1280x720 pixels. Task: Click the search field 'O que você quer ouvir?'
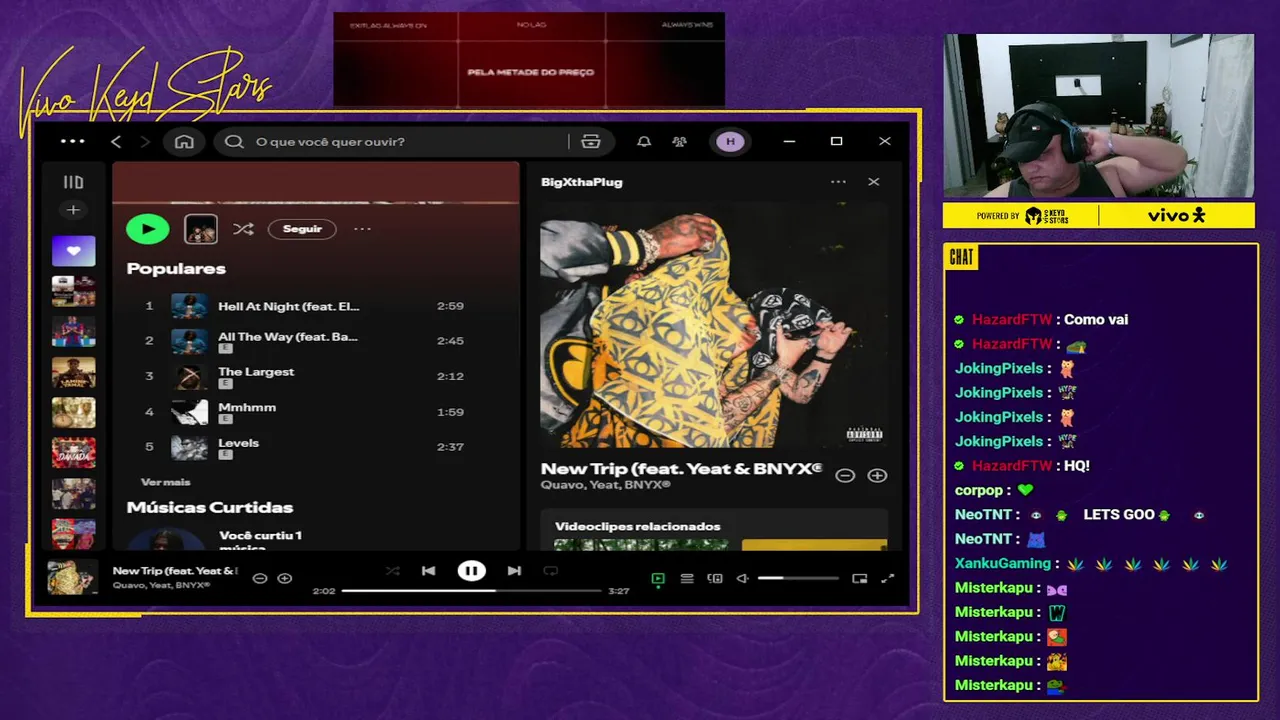(400, 142)
